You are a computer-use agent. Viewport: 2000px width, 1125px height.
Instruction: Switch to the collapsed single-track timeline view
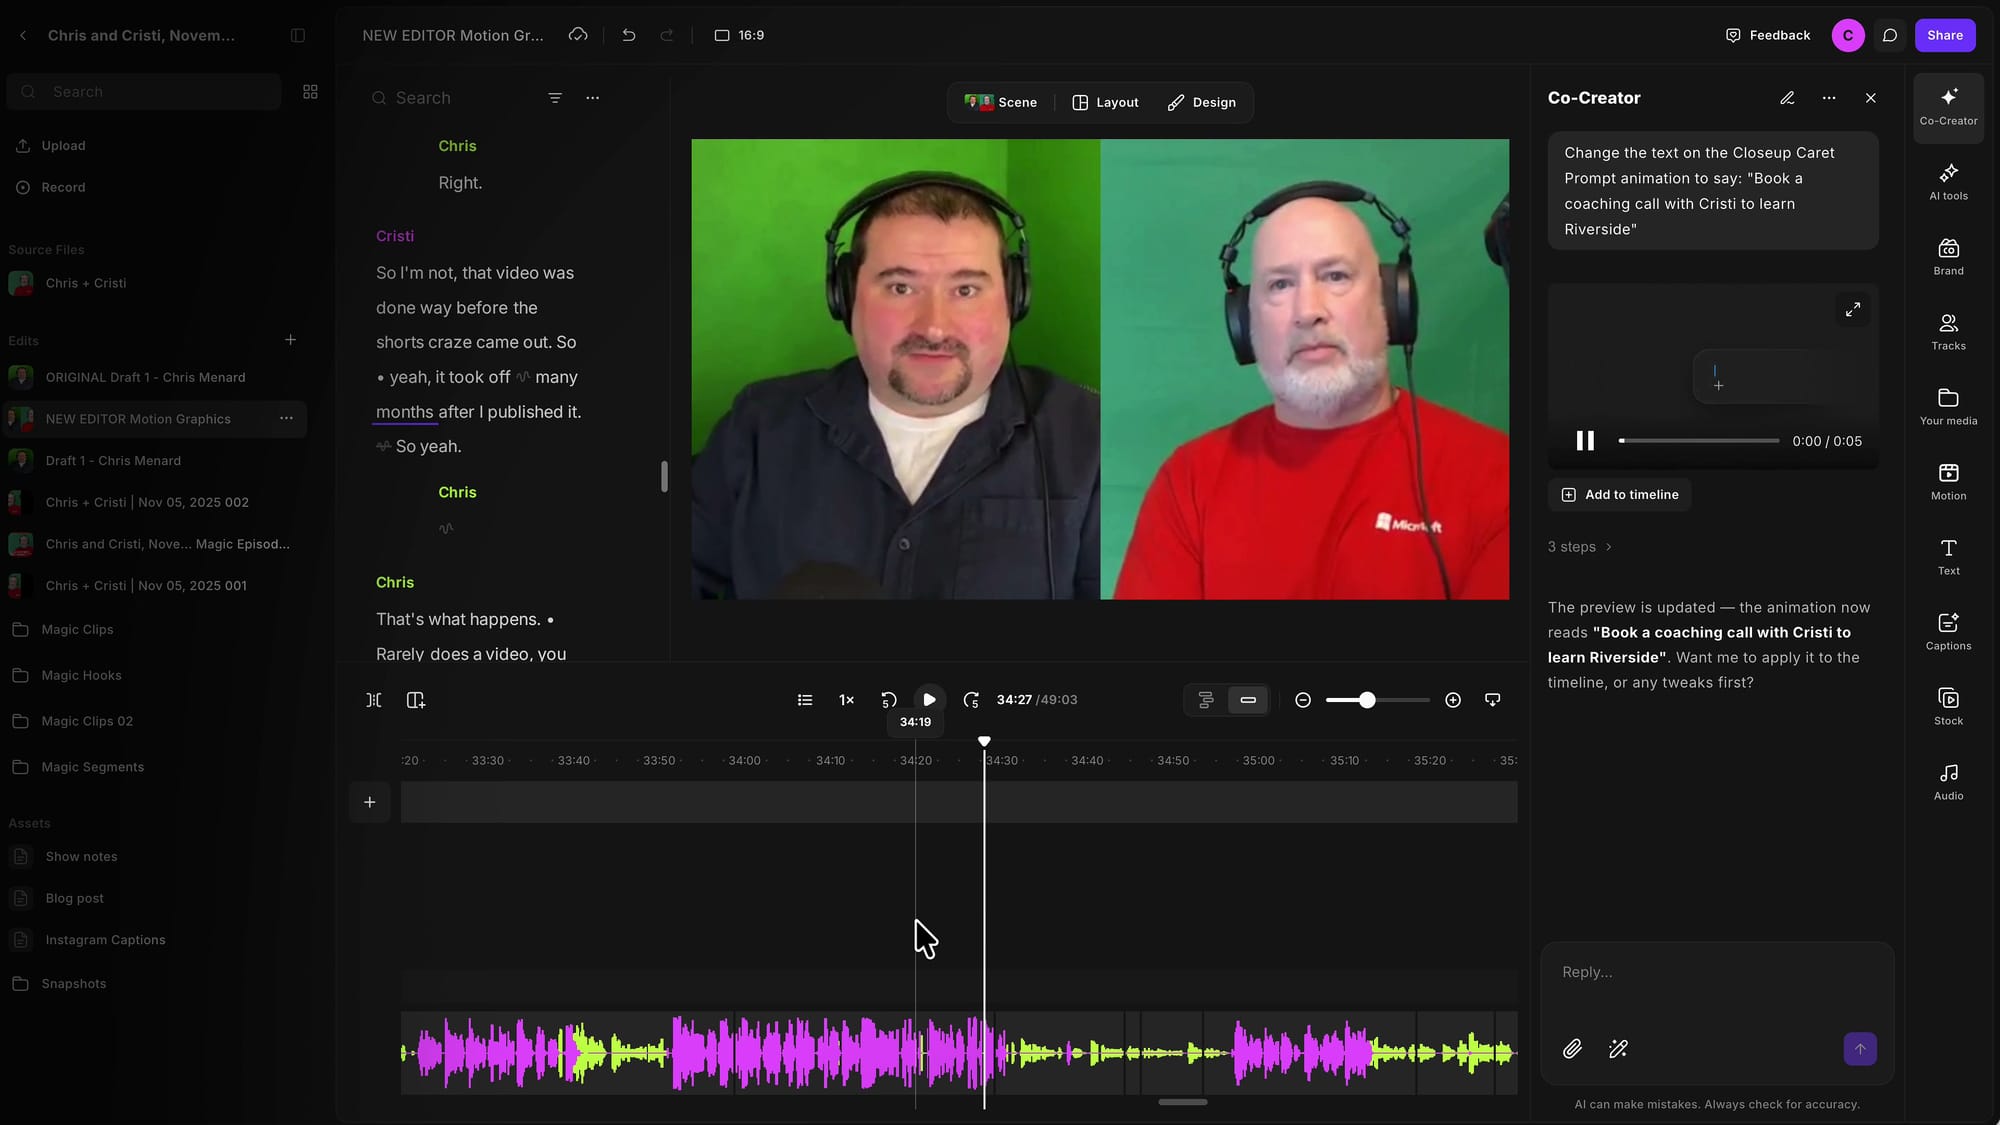1248,700
